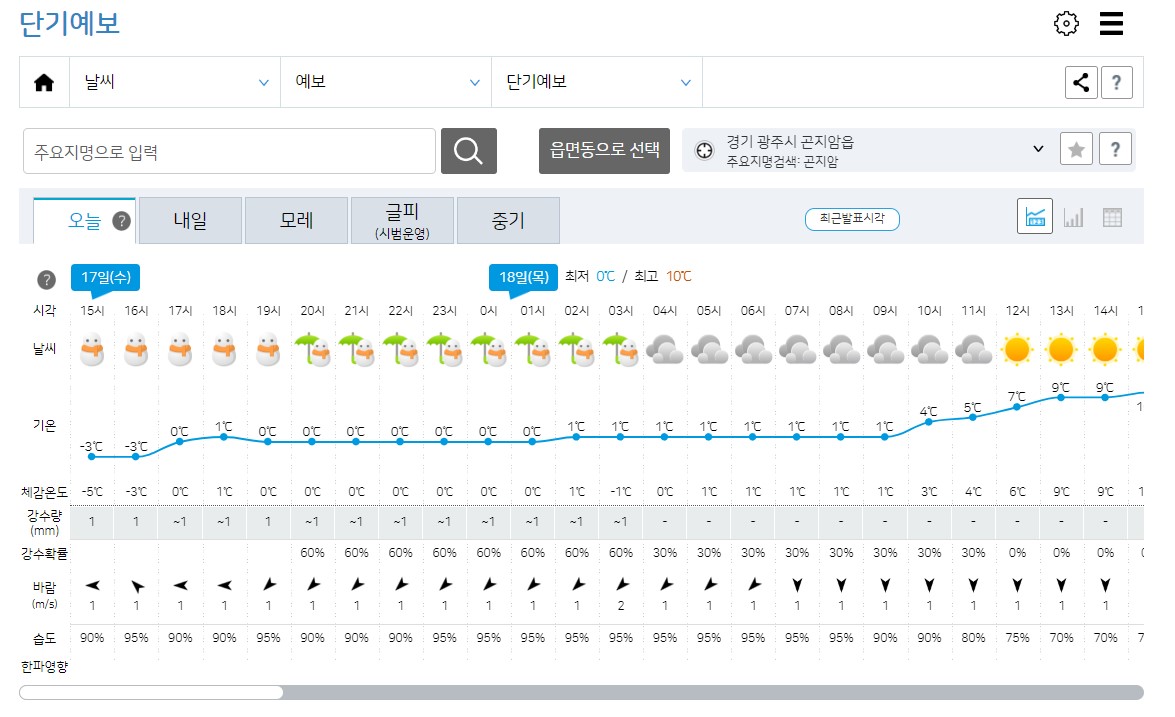Click the 15시 -5℃ wind chill value
The width and height of the screenshot is (1175, 717).
point(92,492)
